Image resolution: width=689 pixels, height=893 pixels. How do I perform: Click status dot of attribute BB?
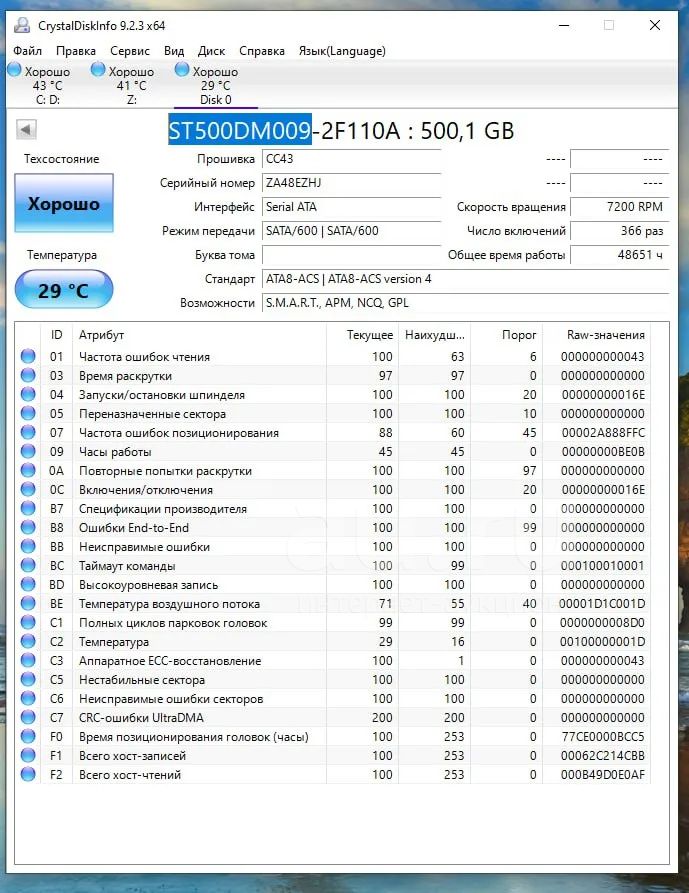click(28, 546)
